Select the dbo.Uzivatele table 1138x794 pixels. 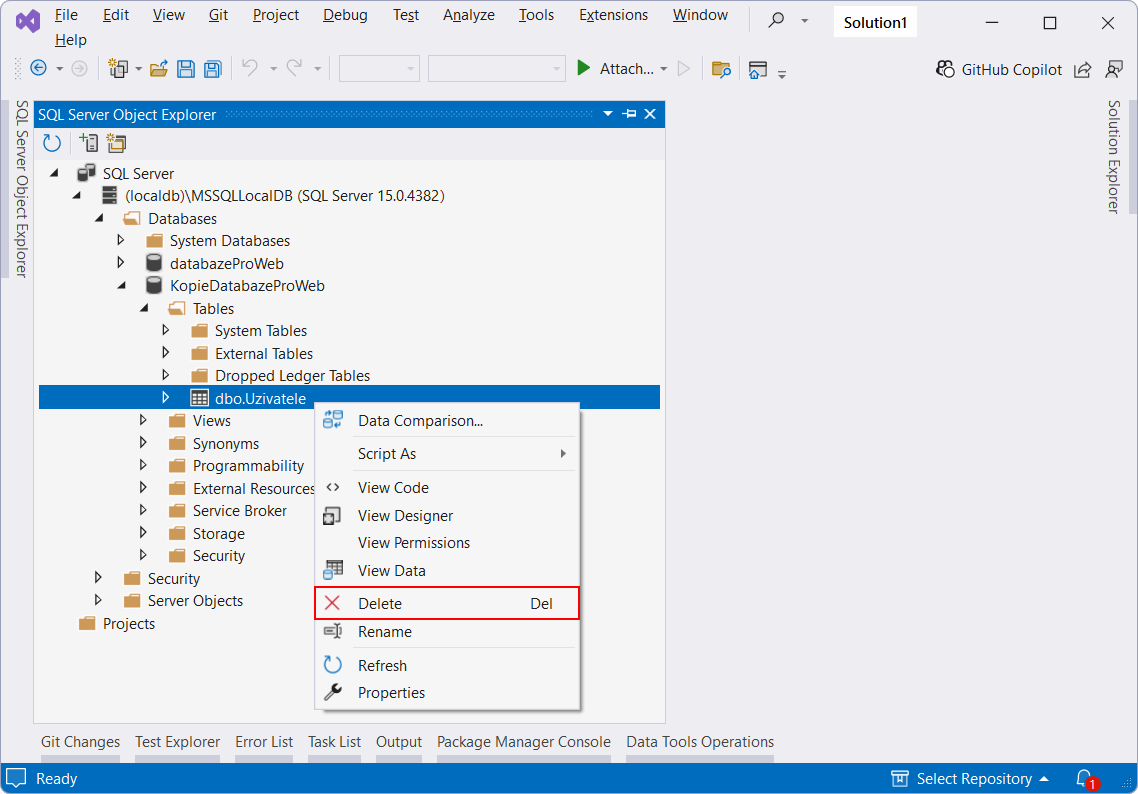[260, 397]
